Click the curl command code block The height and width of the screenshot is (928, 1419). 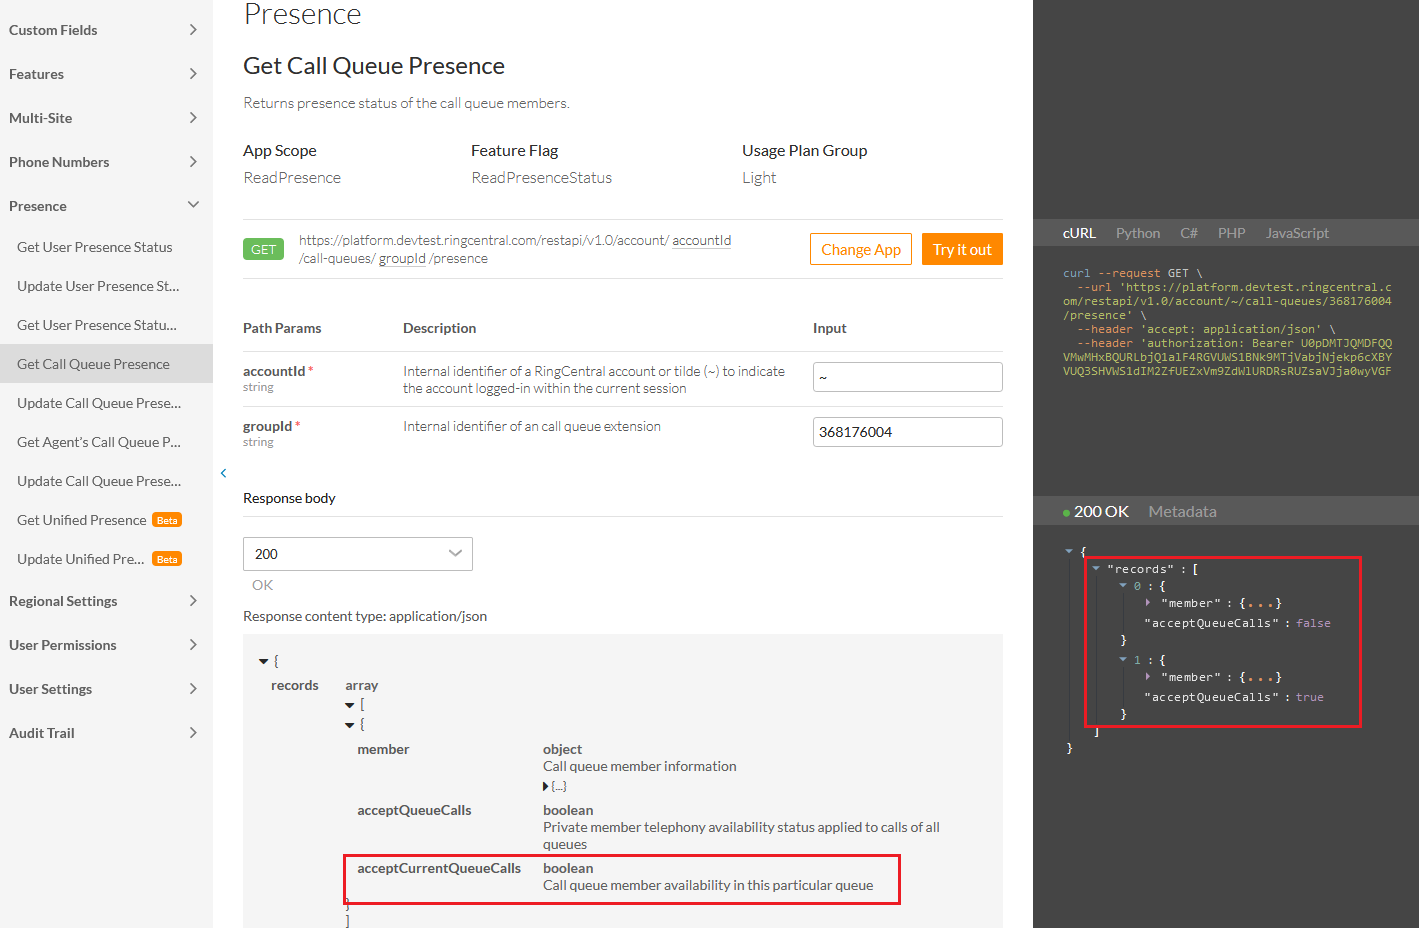(x=1227, y=322)
